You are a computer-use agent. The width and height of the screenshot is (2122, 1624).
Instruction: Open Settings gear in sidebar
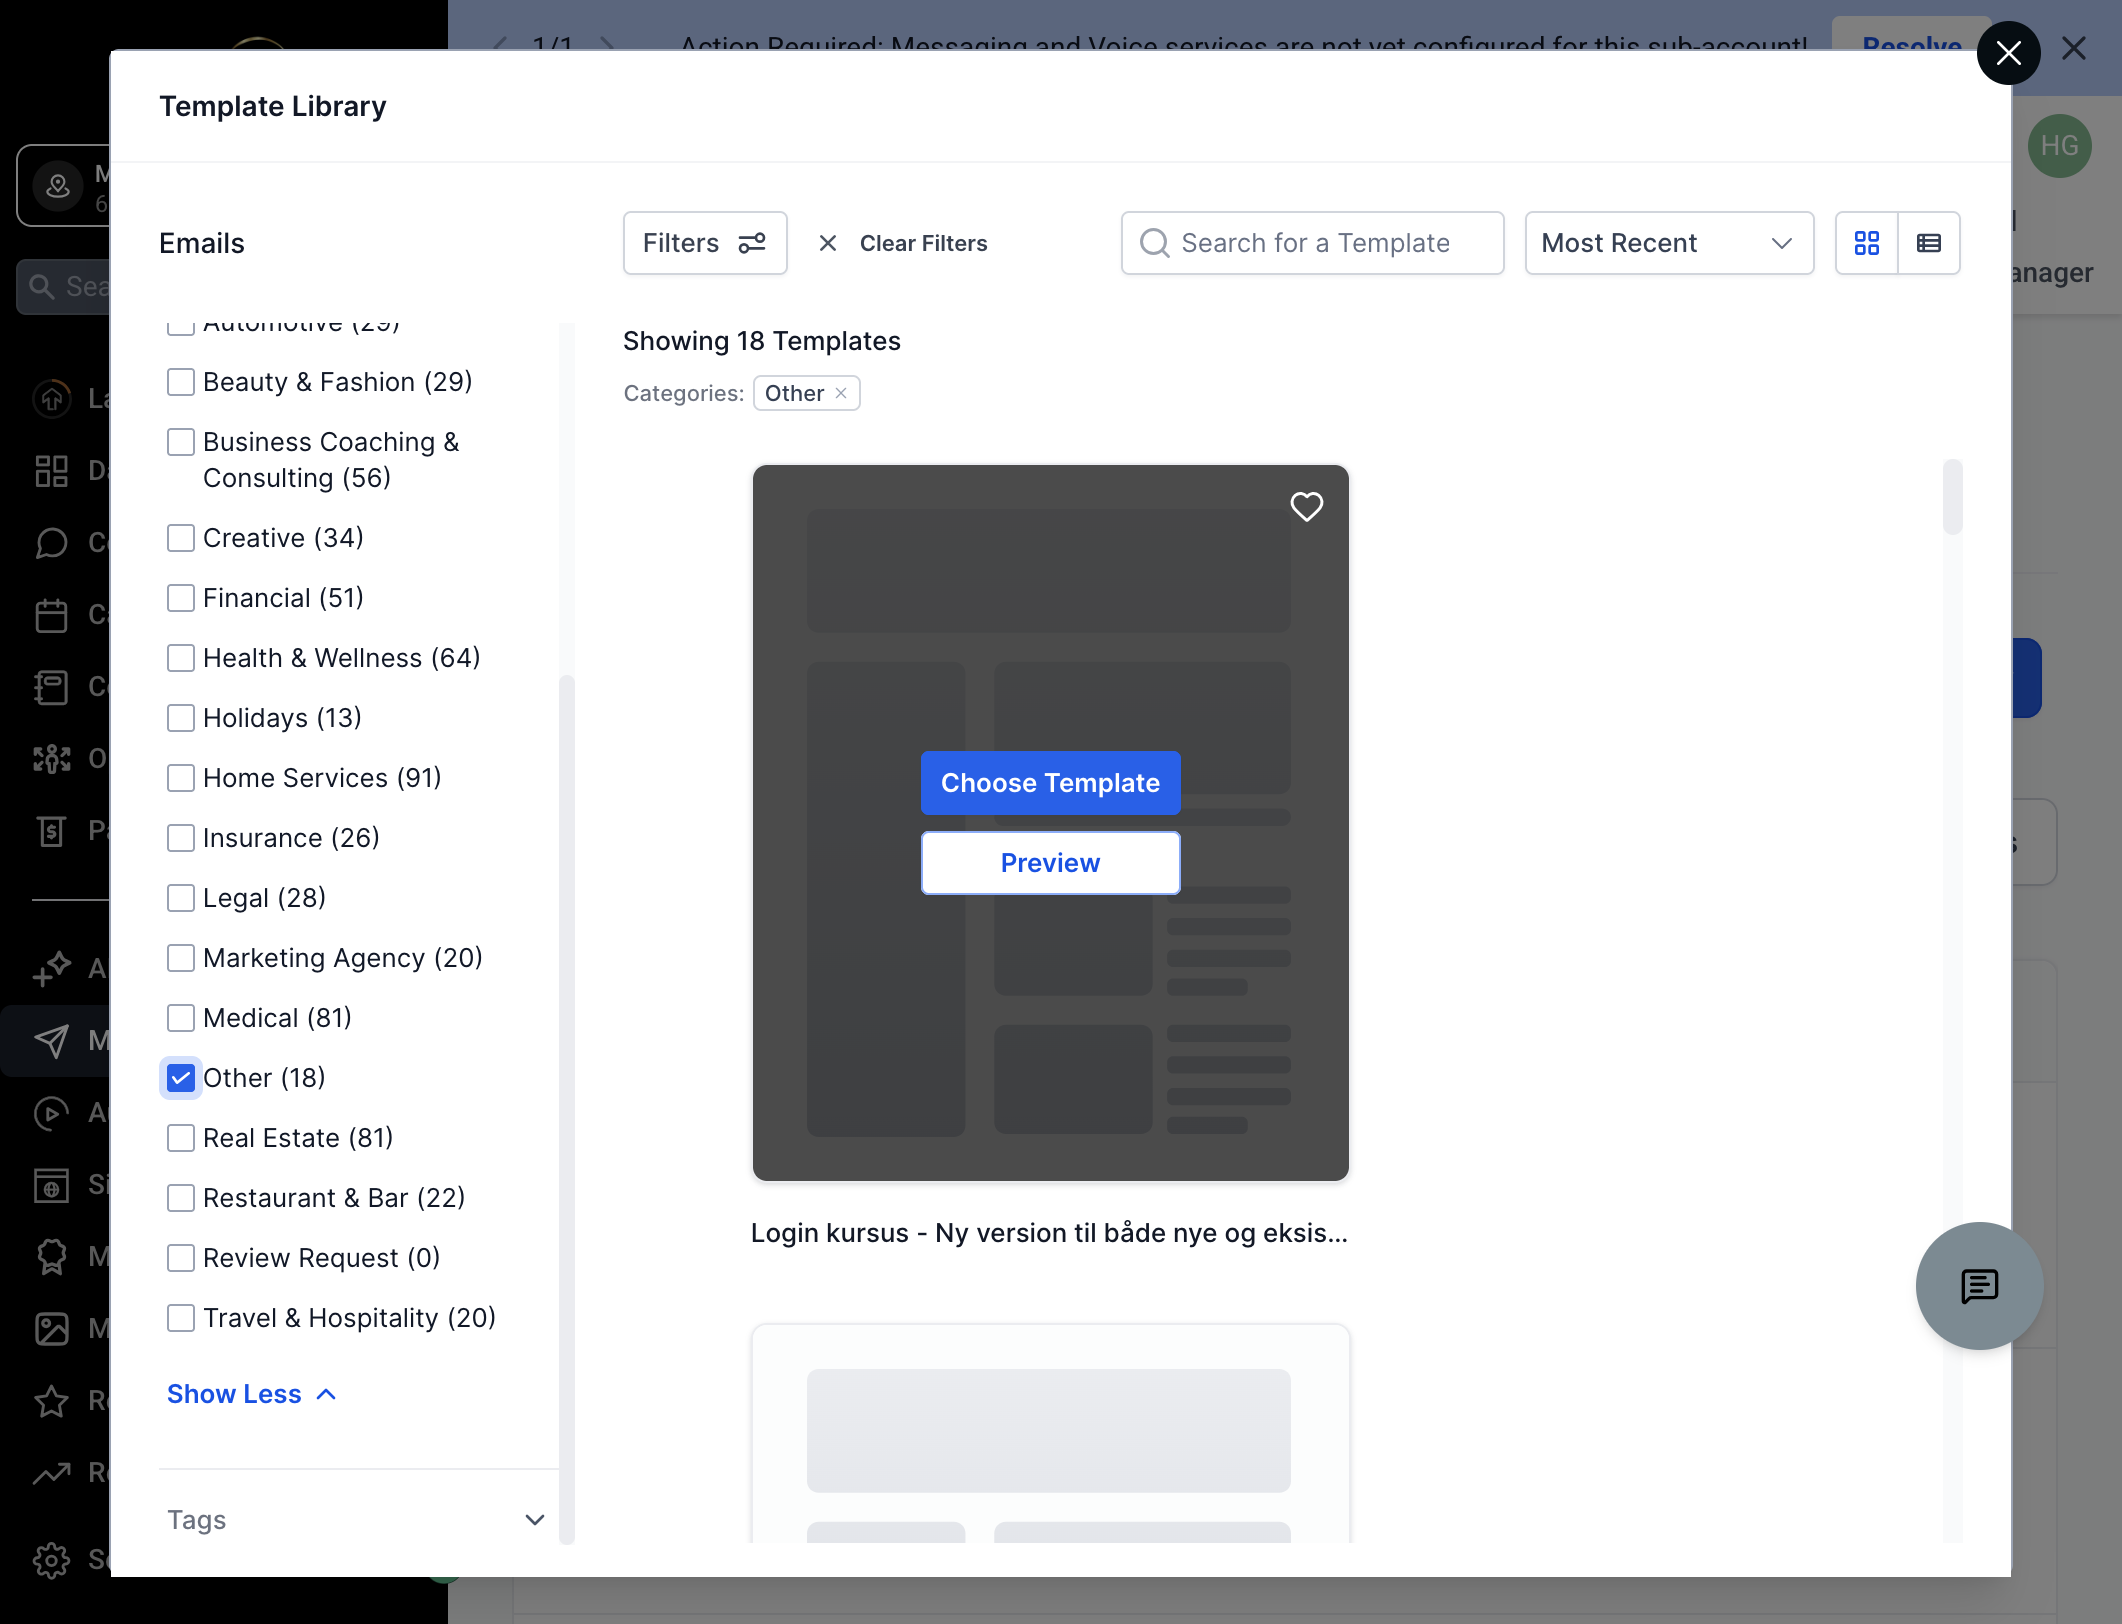[51, 1559]
